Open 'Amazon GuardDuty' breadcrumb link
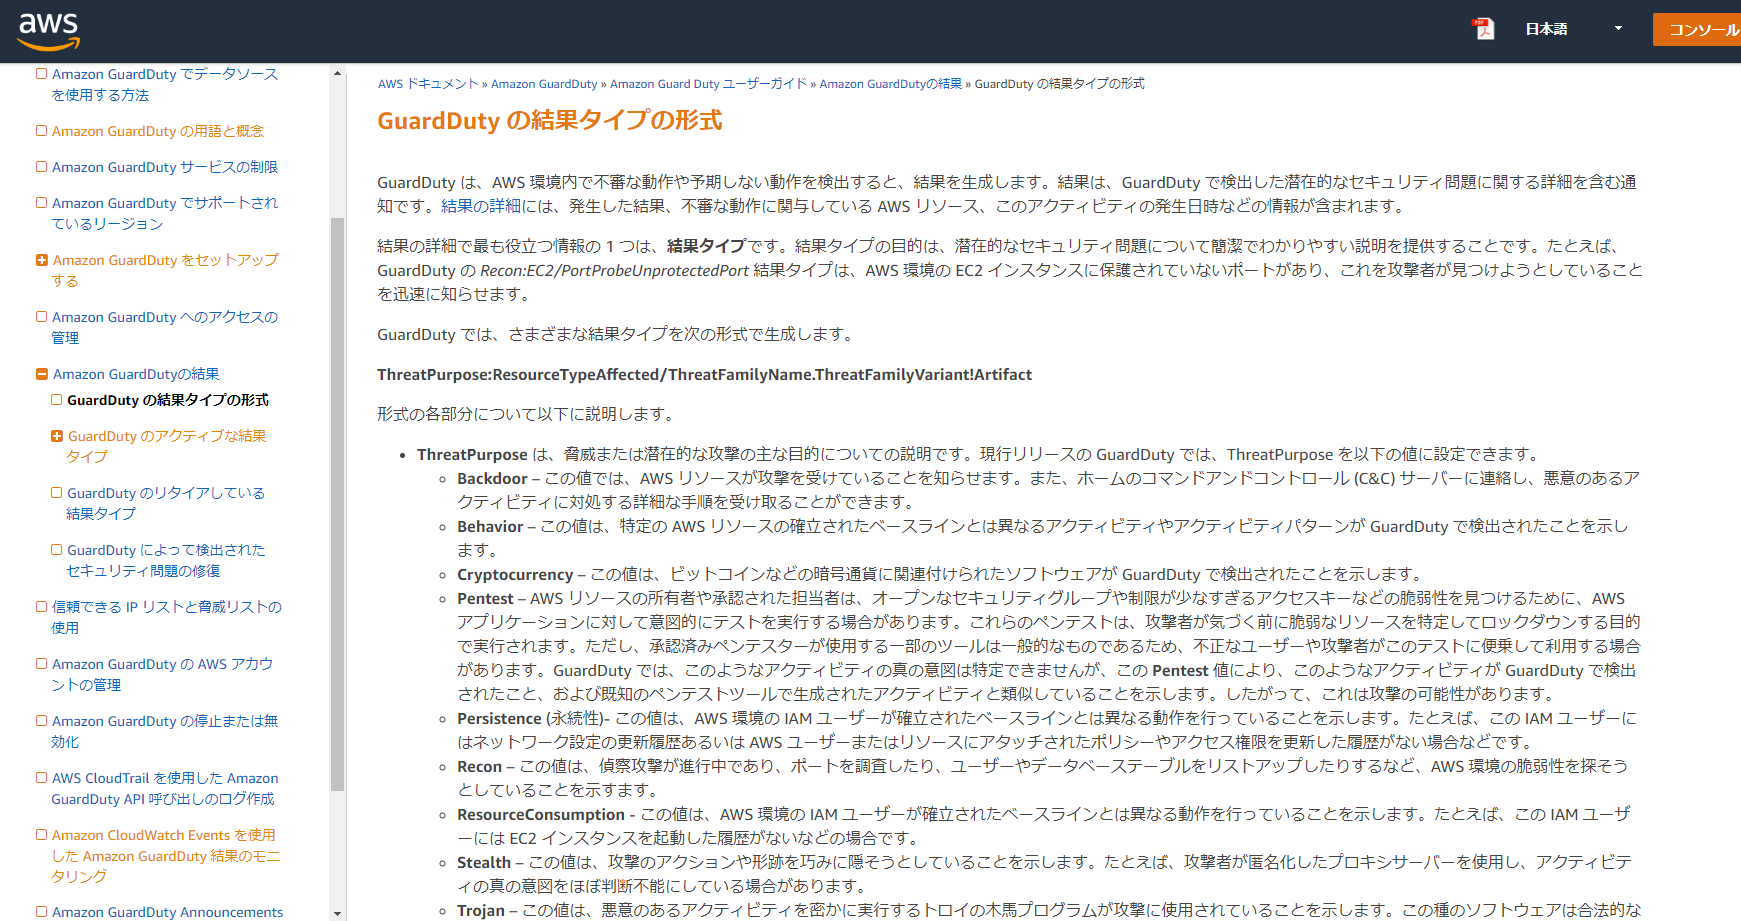The height and width of the screenshot is (921, 1741). click(x=544, y=84)
